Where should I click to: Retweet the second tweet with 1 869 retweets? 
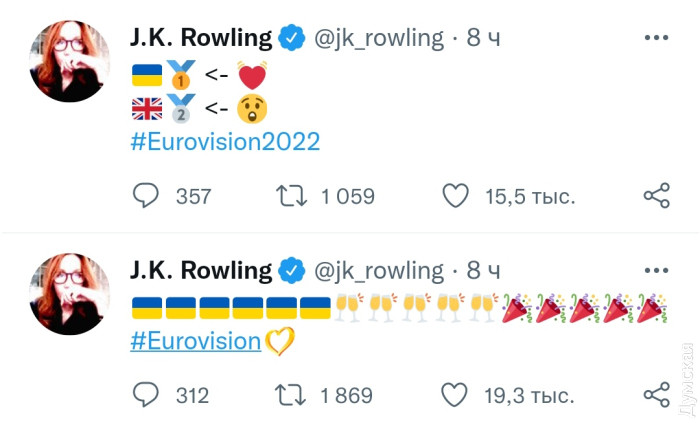(291, 395)
